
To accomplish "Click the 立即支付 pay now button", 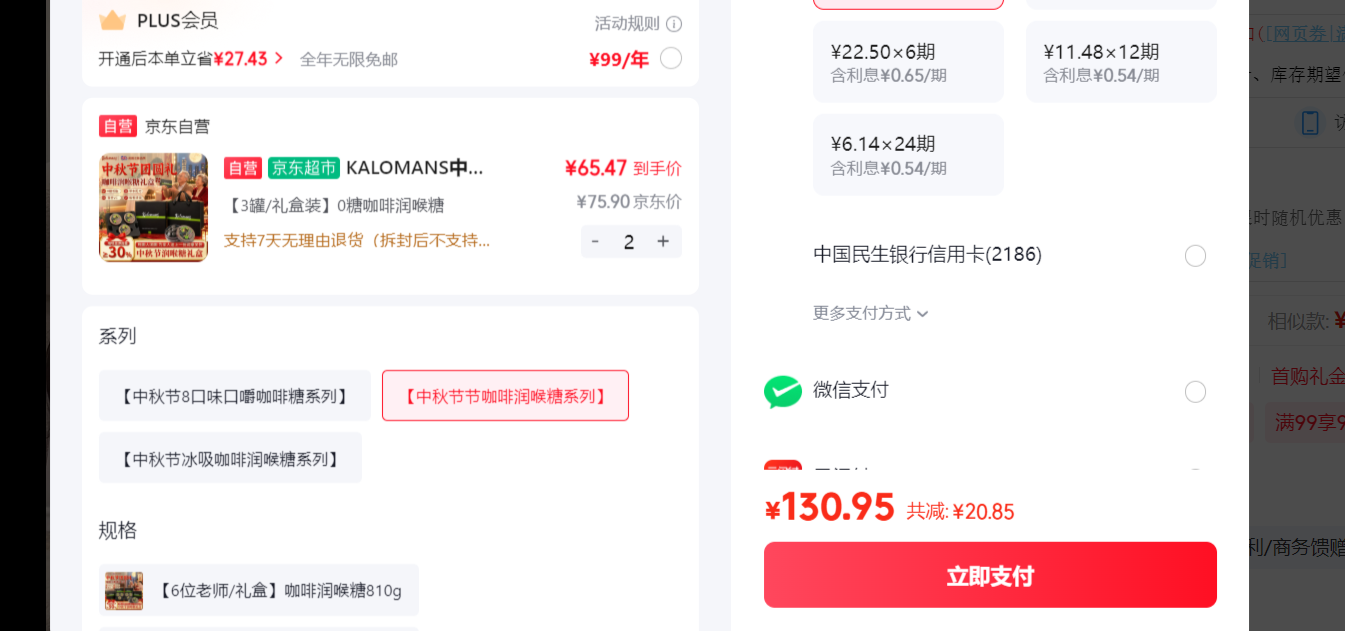I will pyautogui.click(x=990, y=575).
